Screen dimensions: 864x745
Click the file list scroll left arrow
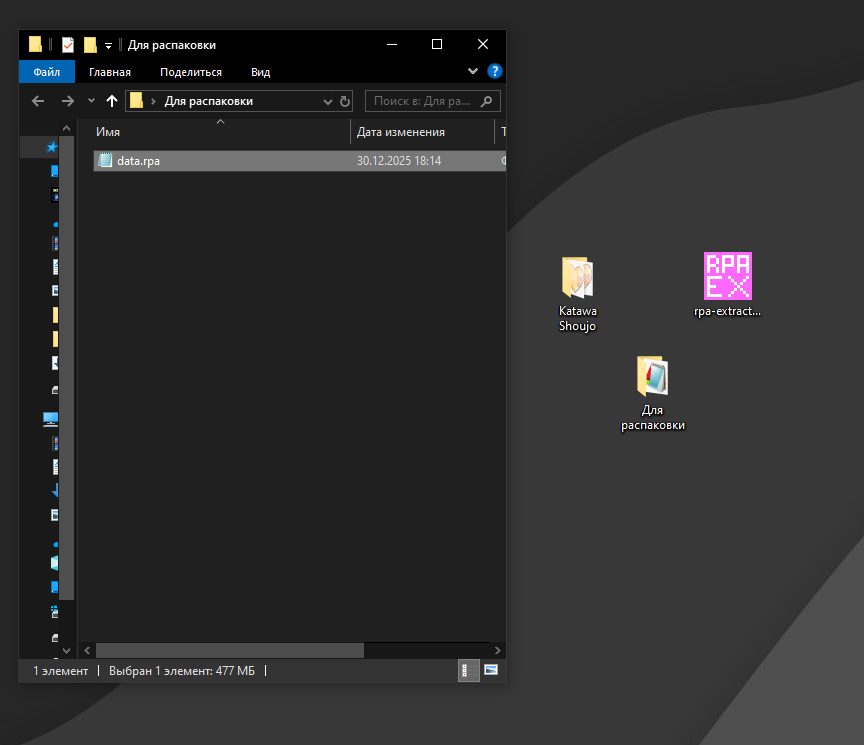(87, 651)
